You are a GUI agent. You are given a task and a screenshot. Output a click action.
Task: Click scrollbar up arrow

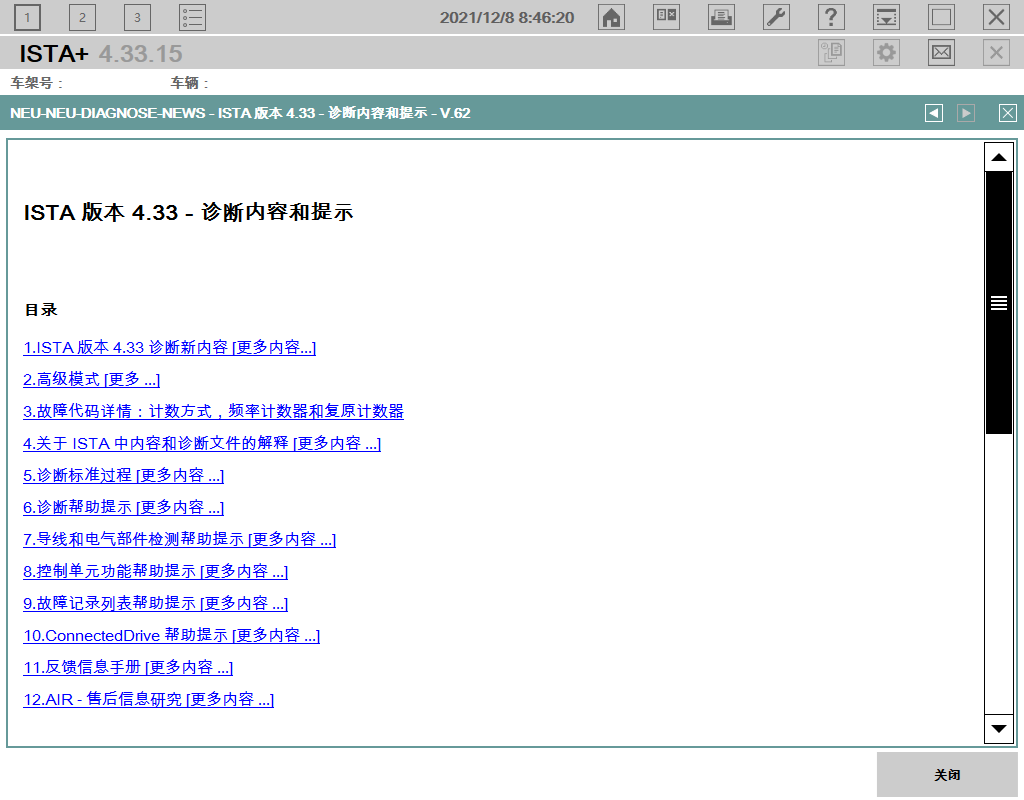click(x=999, y=157)
